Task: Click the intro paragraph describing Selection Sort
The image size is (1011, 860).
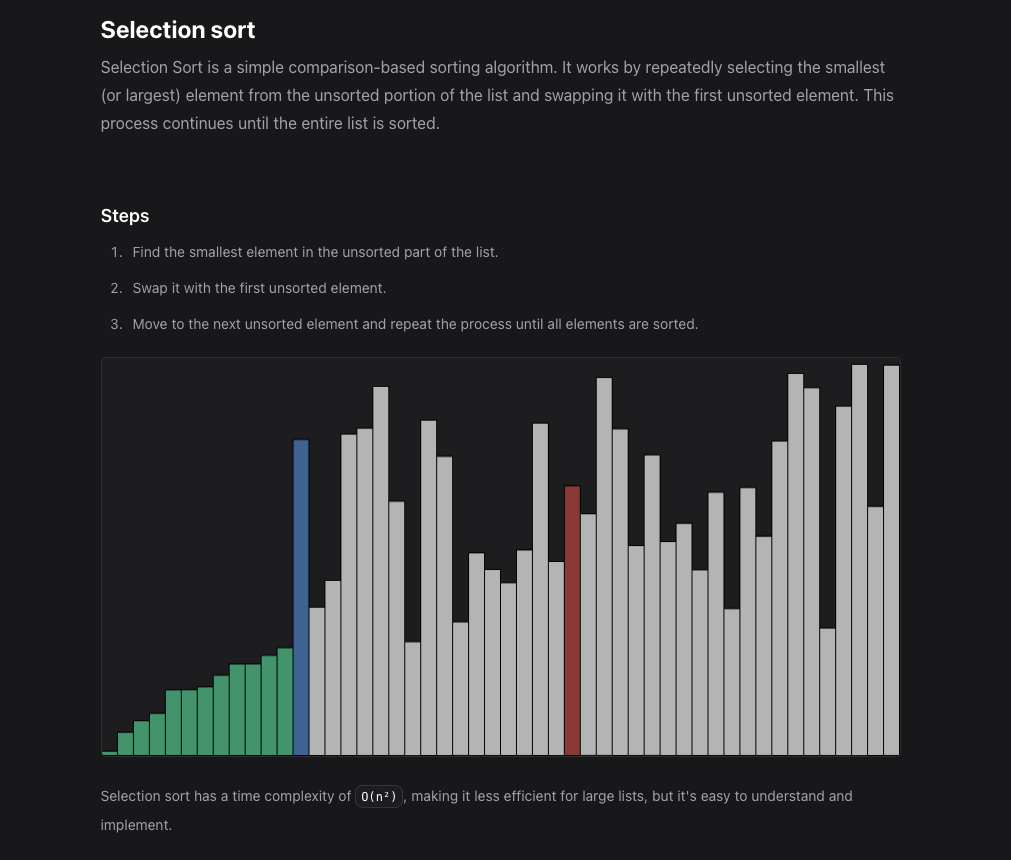Action: coord(497,96)
